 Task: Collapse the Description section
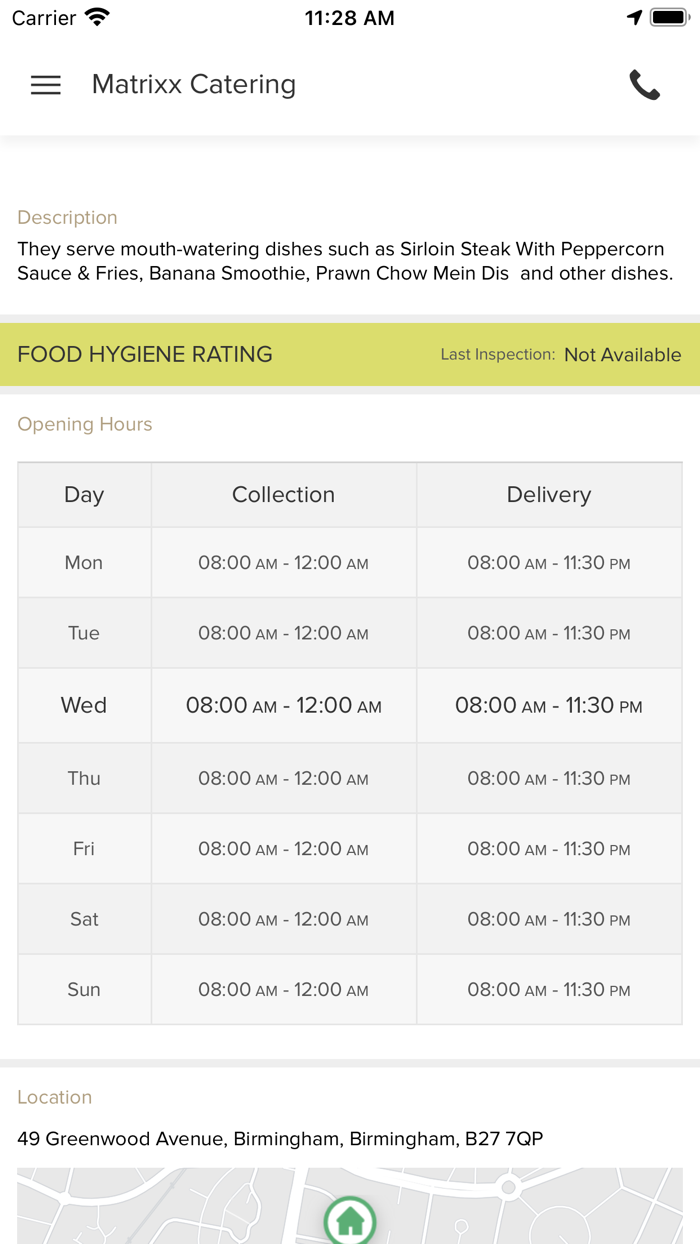(x=67, y=217)
